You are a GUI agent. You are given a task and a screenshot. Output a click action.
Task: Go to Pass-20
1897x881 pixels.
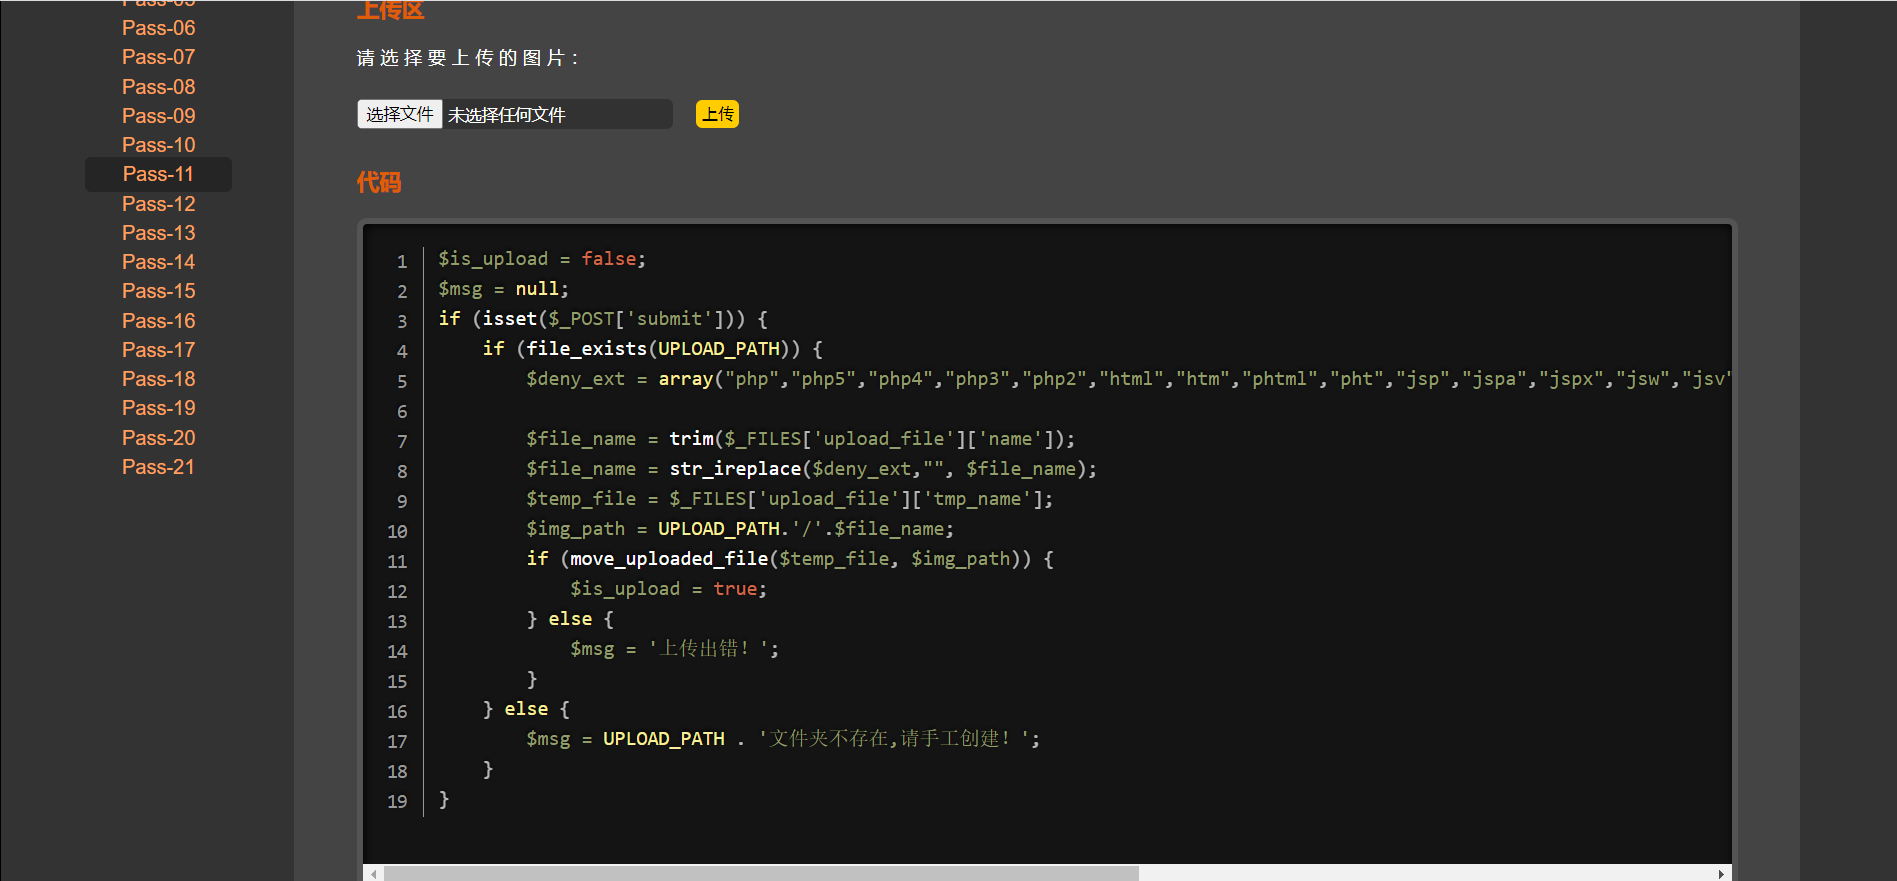158,438
